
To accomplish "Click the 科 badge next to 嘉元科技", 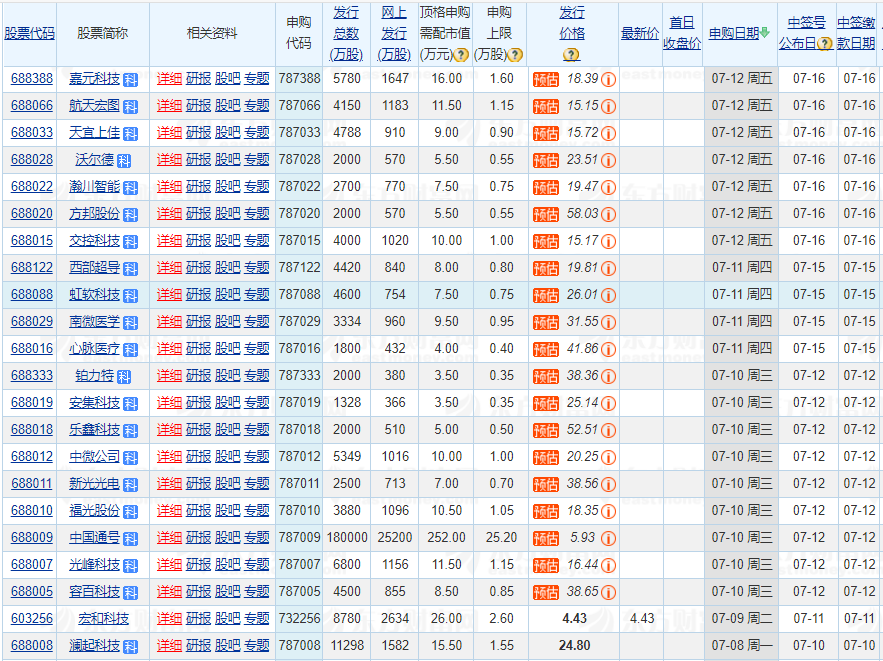I will pos(130,79).
